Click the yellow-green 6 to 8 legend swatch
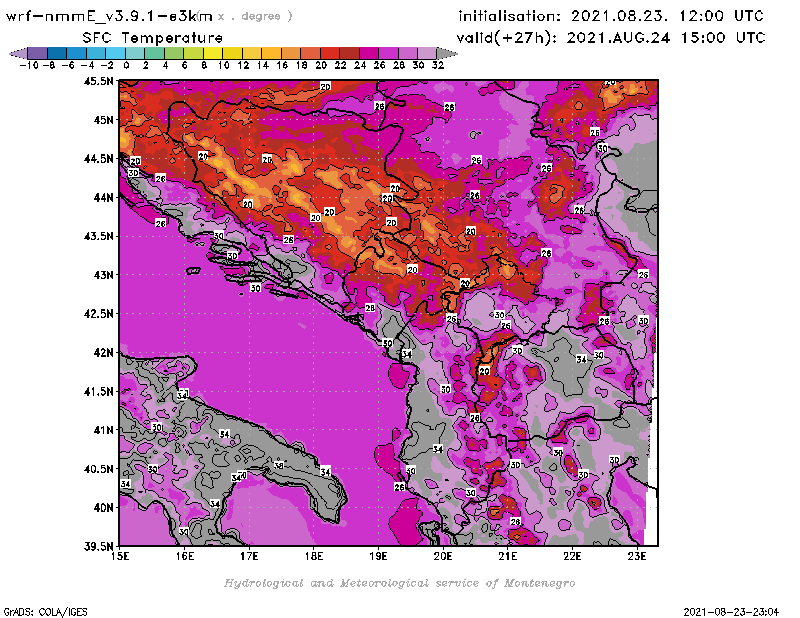This screenshot has height=618, width=800. pyautogui.click(x=193, y=53)
